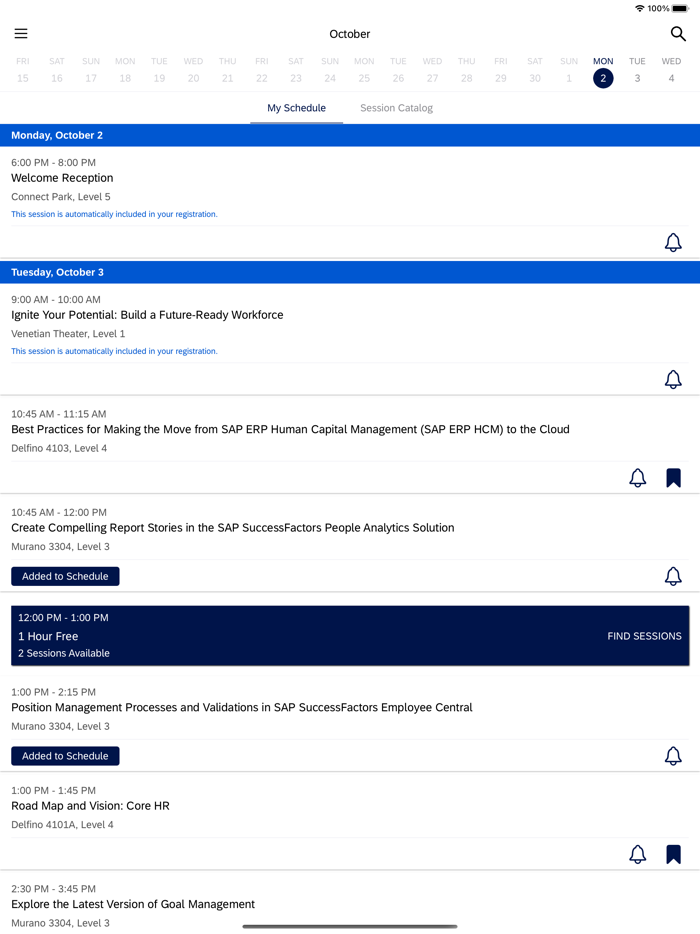Open Road Map and Vision: Core HR
The height and width of the screenshot is (934, 700).
point(91,806)
